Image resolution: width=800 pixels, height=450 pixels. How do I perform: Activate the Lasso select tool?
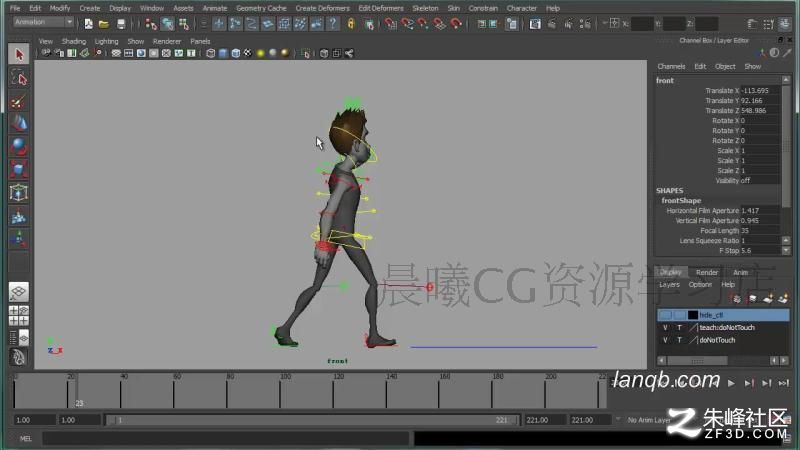pos(19,78)
